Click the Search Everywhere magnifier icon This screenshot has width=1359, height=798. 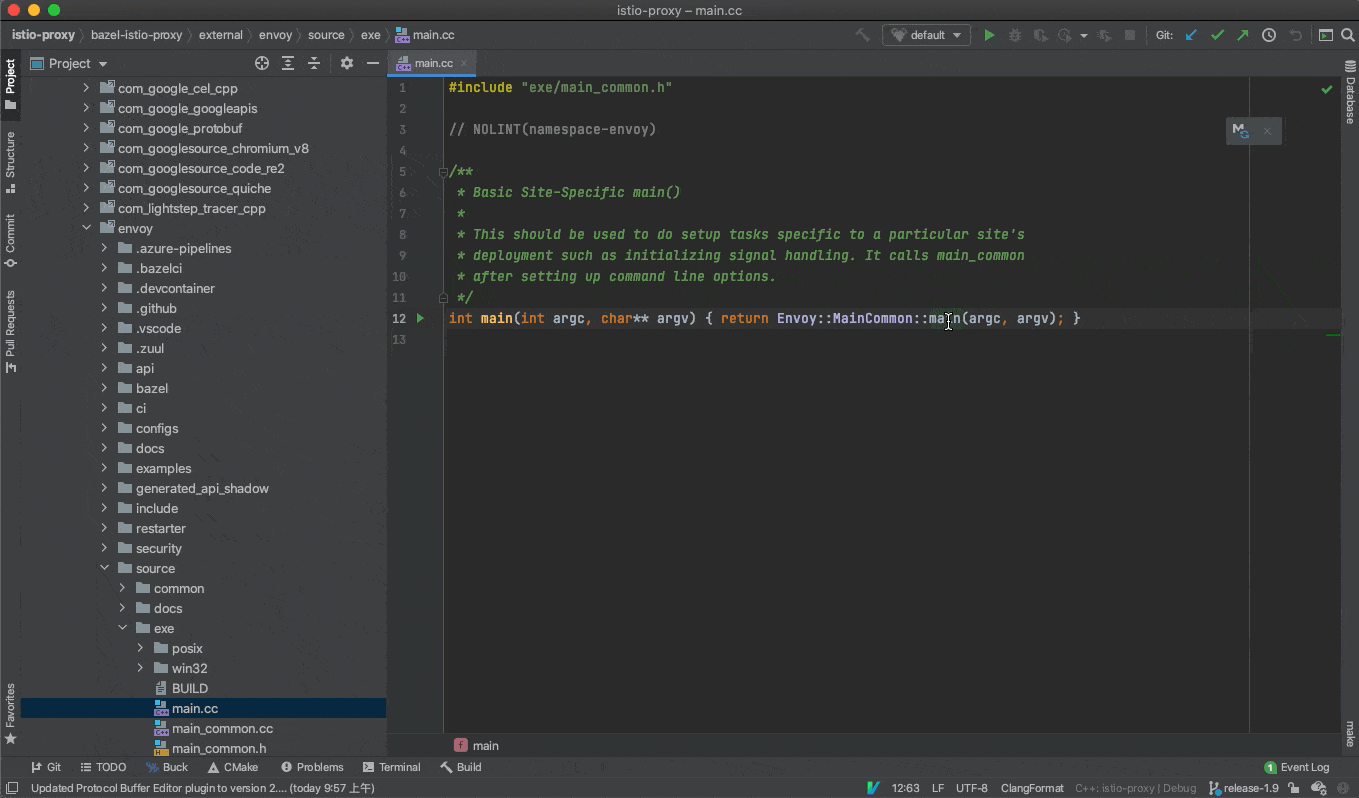(1347, 35)
